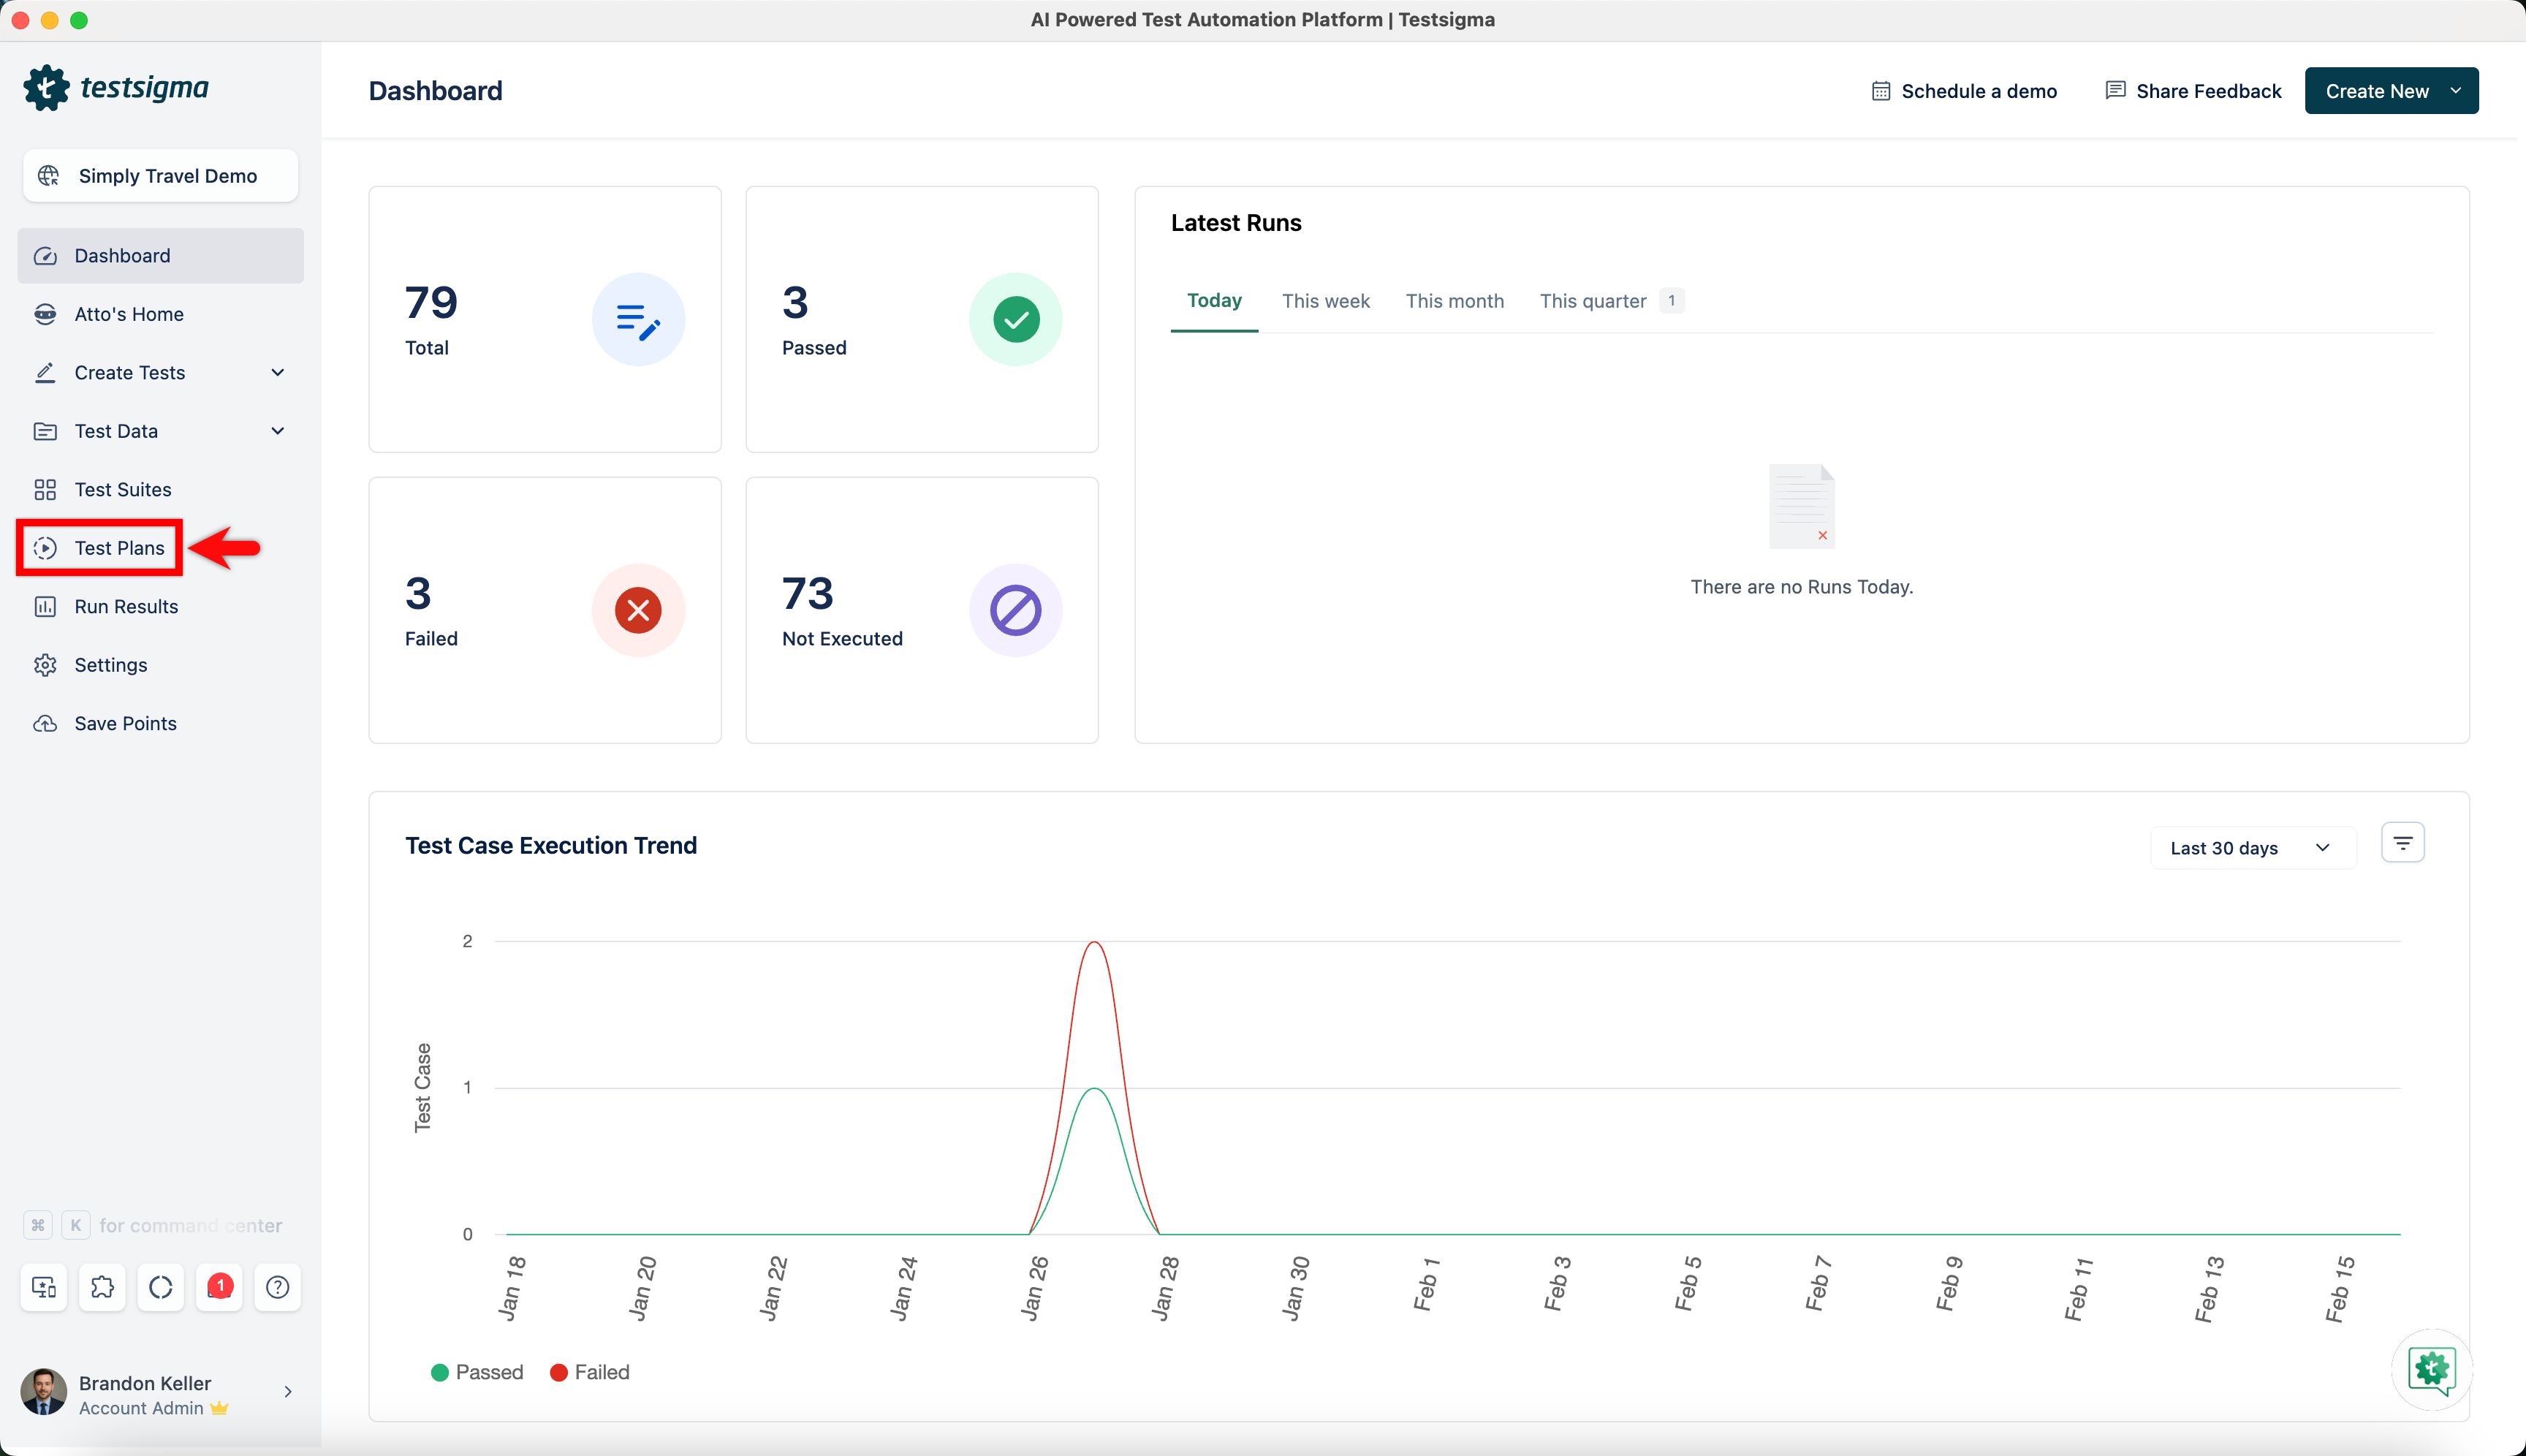Open the green chat widget icon
This screenshot has height=1456, width=2526.
click(2431, 1370)
